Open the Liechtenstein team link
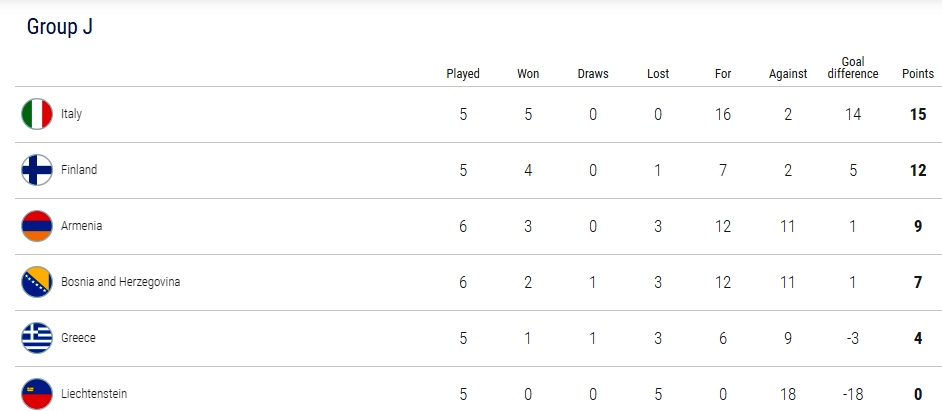 94,394
